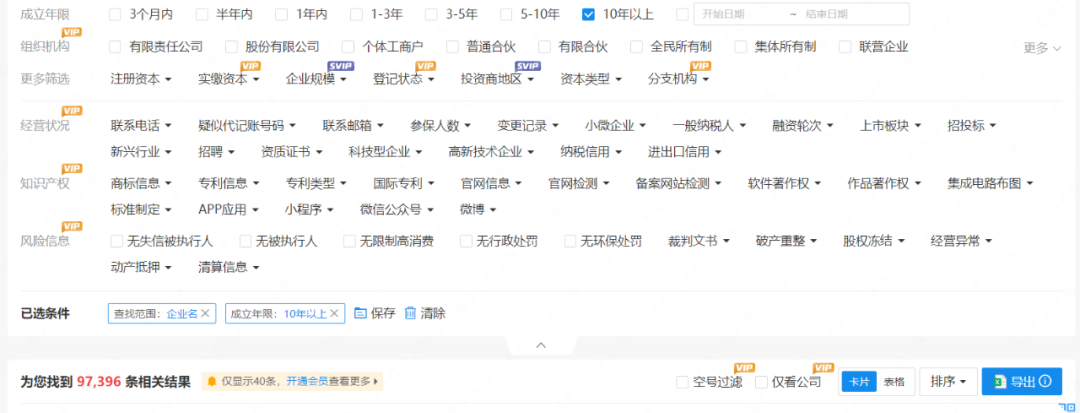Check the 半年内 checkbox

point(202,14)
